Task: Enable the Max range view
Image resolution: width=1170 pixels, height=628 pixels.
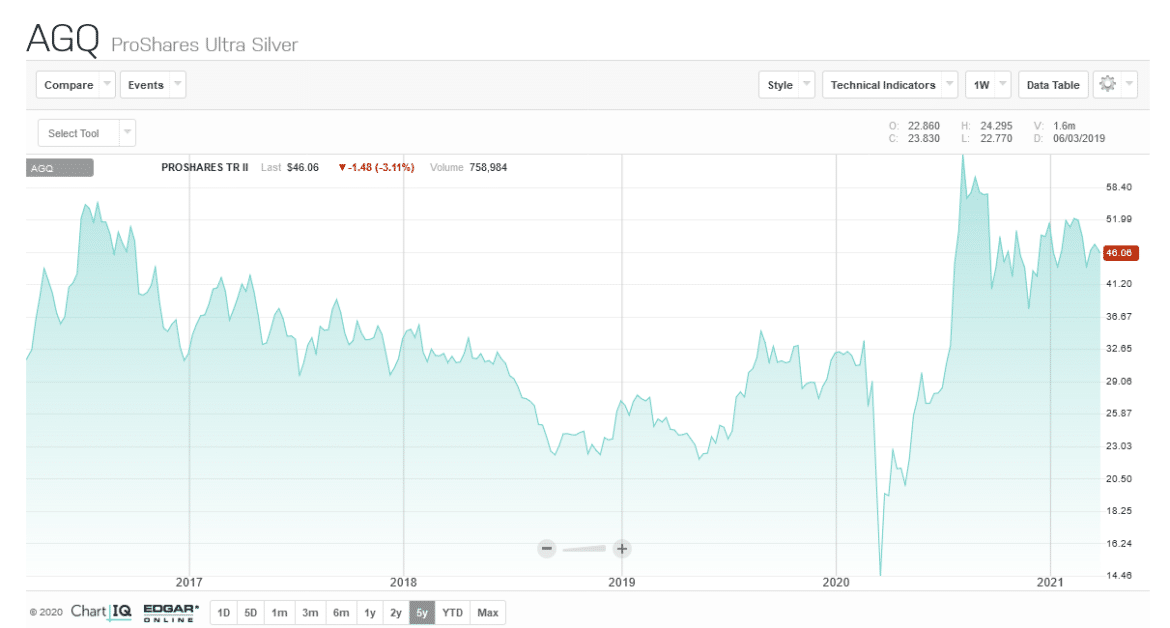Action: coord(487,611)
